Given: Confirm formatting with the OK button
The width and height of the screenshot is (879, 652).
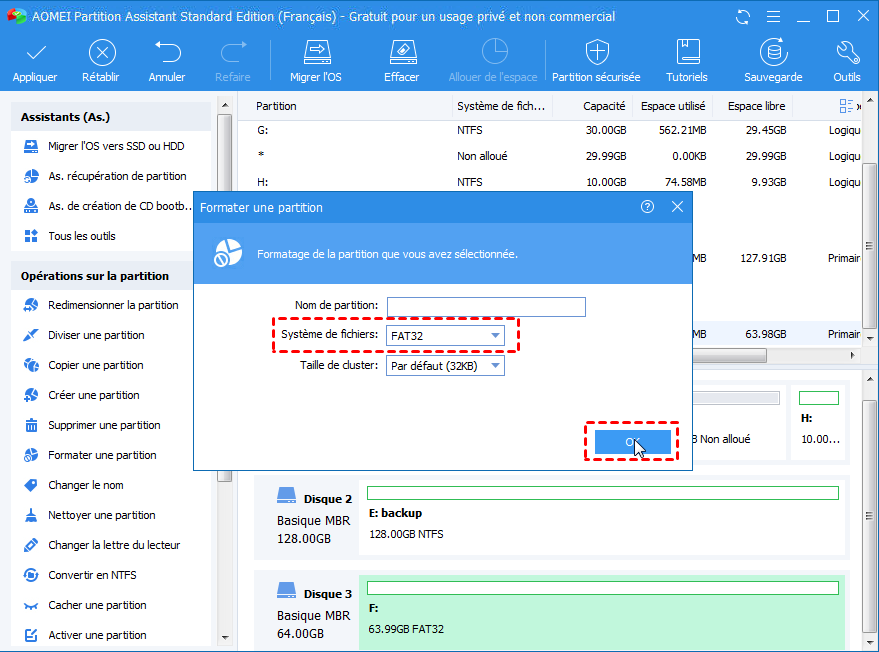Looking at the screenshot, I should point(632,442).
